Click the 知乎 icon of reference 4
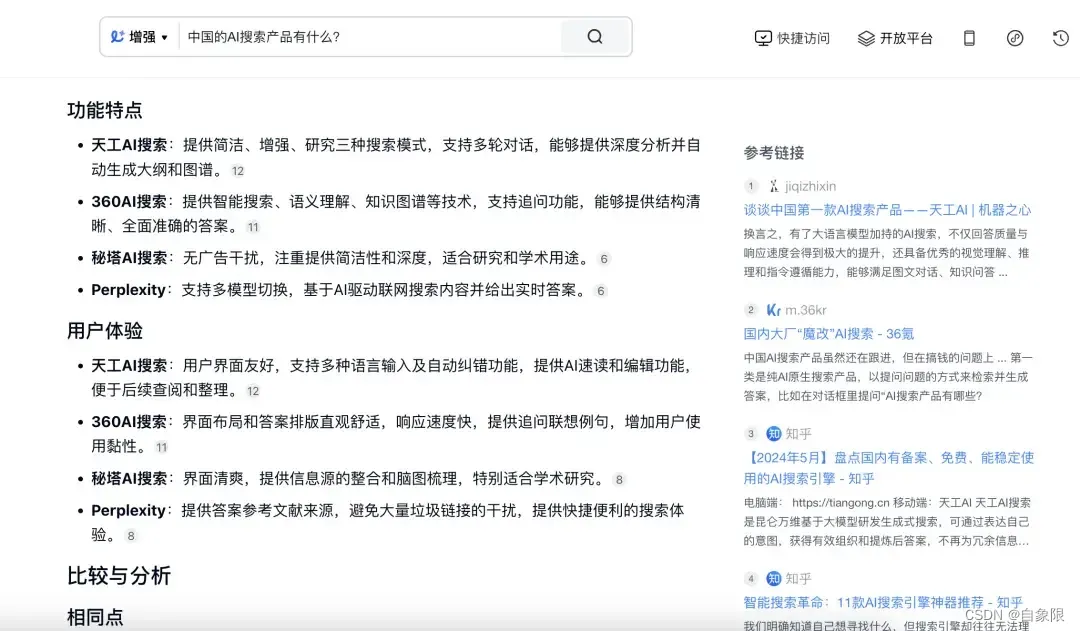1080x631 pixels. point(773,579)
